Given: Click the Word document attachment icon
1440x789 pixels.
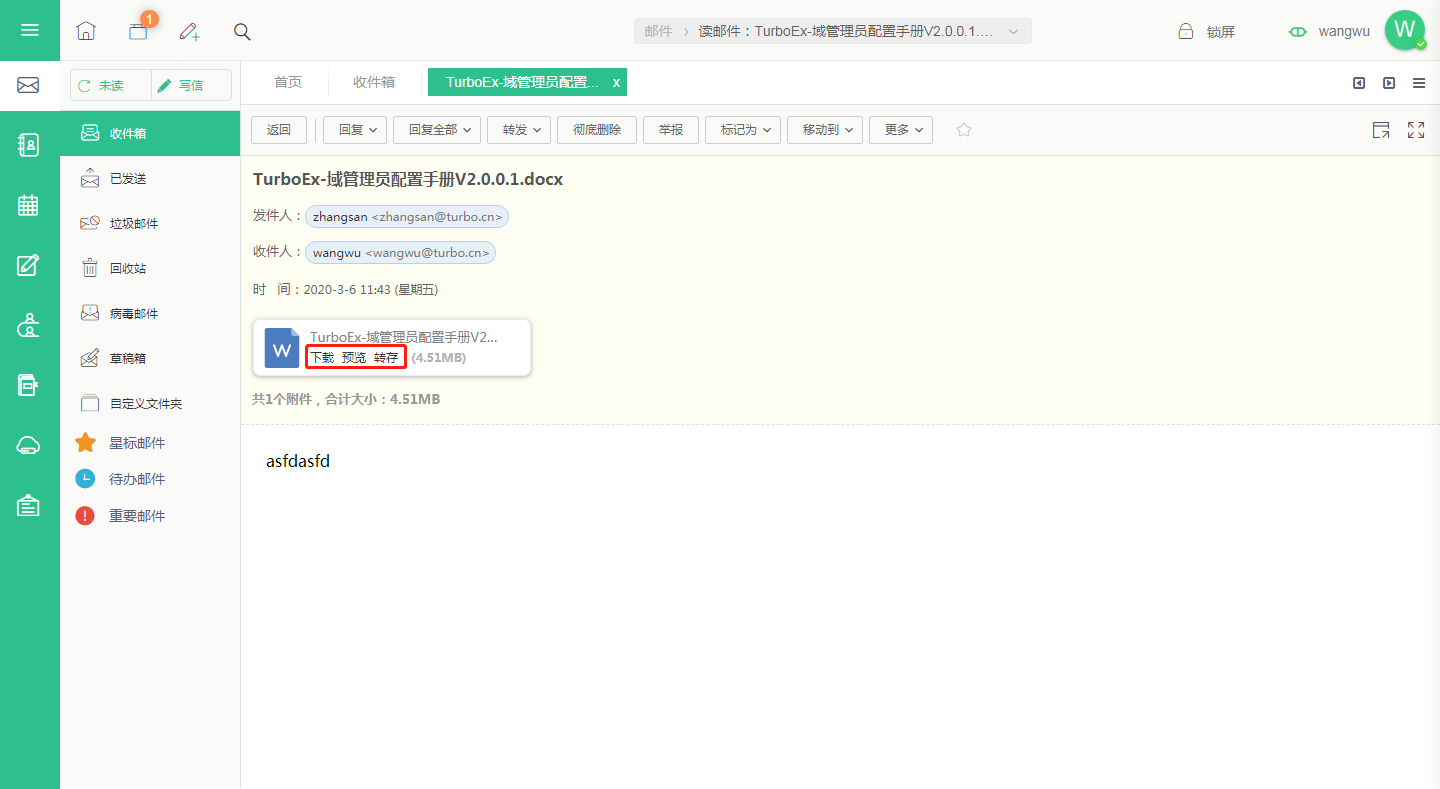Looking at the screenshot, I should (282, 348).
